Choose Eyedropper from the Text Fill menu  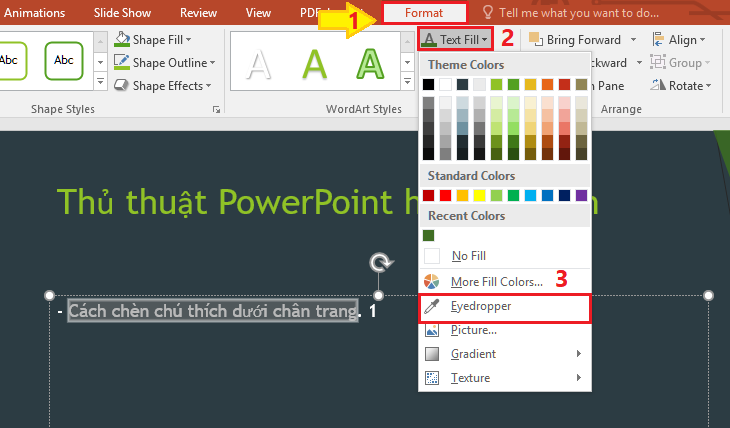pyautogui.click(x=505, y=307)
